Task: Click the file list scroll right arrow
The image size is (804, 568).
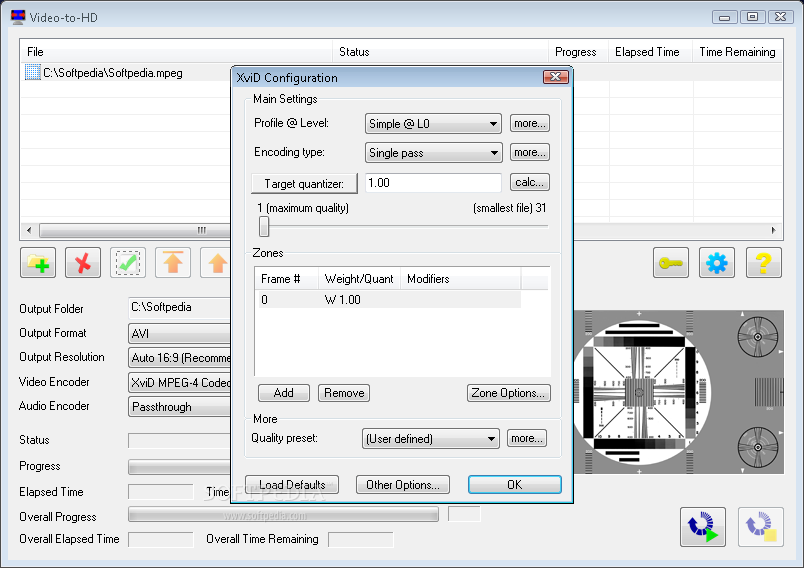Action: click(774, 230)
